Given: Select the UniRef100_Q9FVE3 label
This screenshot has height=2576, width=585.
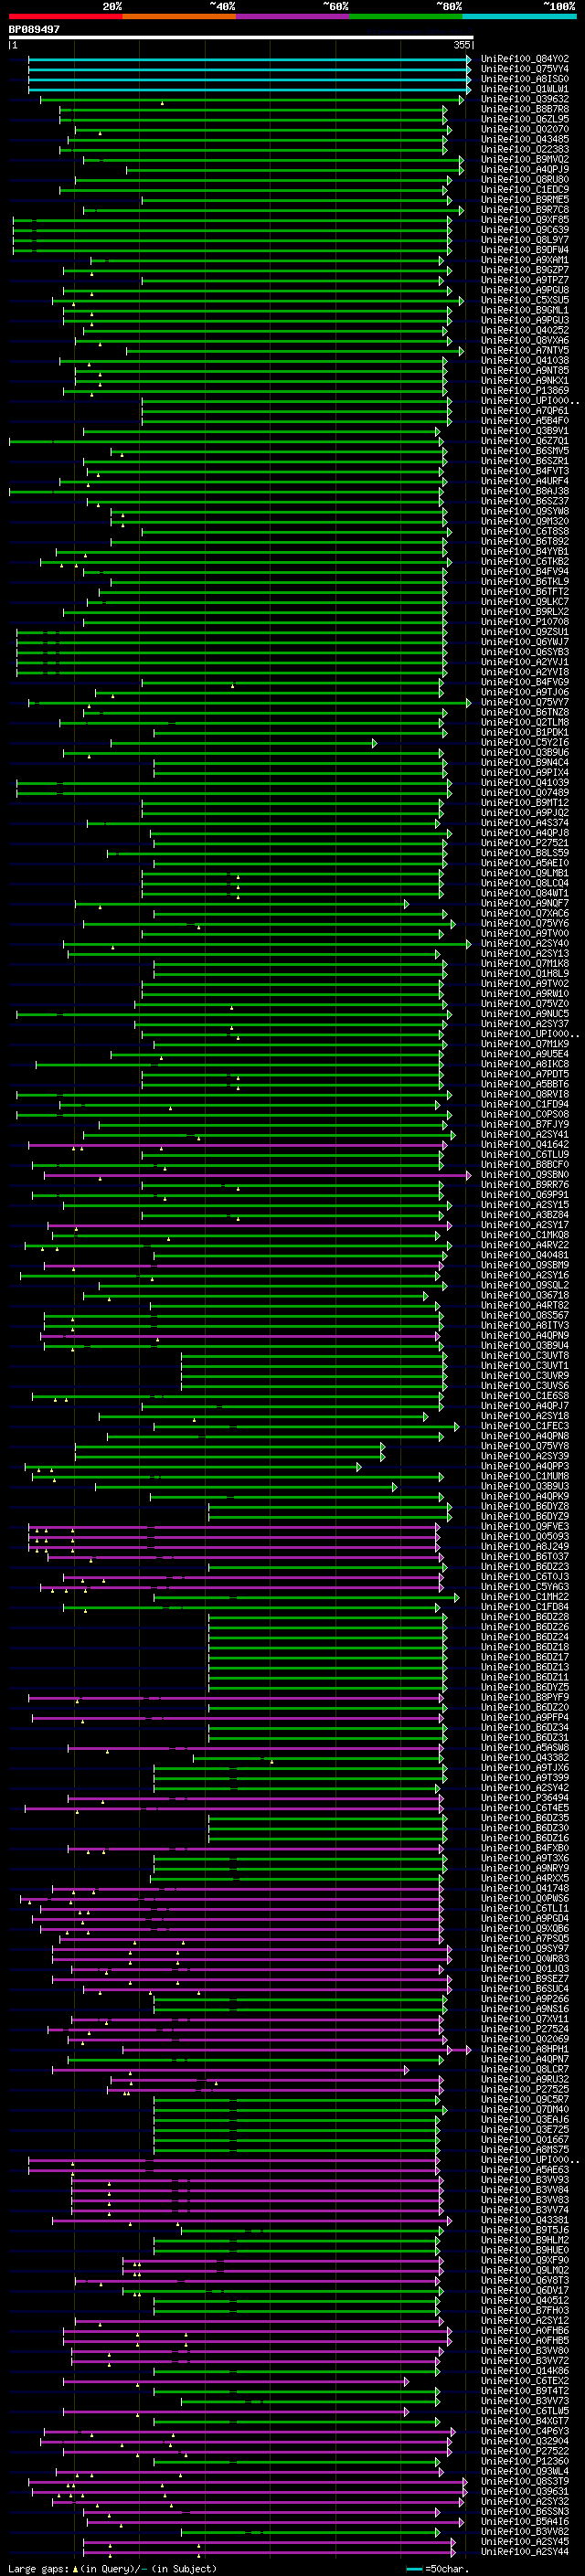Looking at the screenshot, I should point(525,1526).
